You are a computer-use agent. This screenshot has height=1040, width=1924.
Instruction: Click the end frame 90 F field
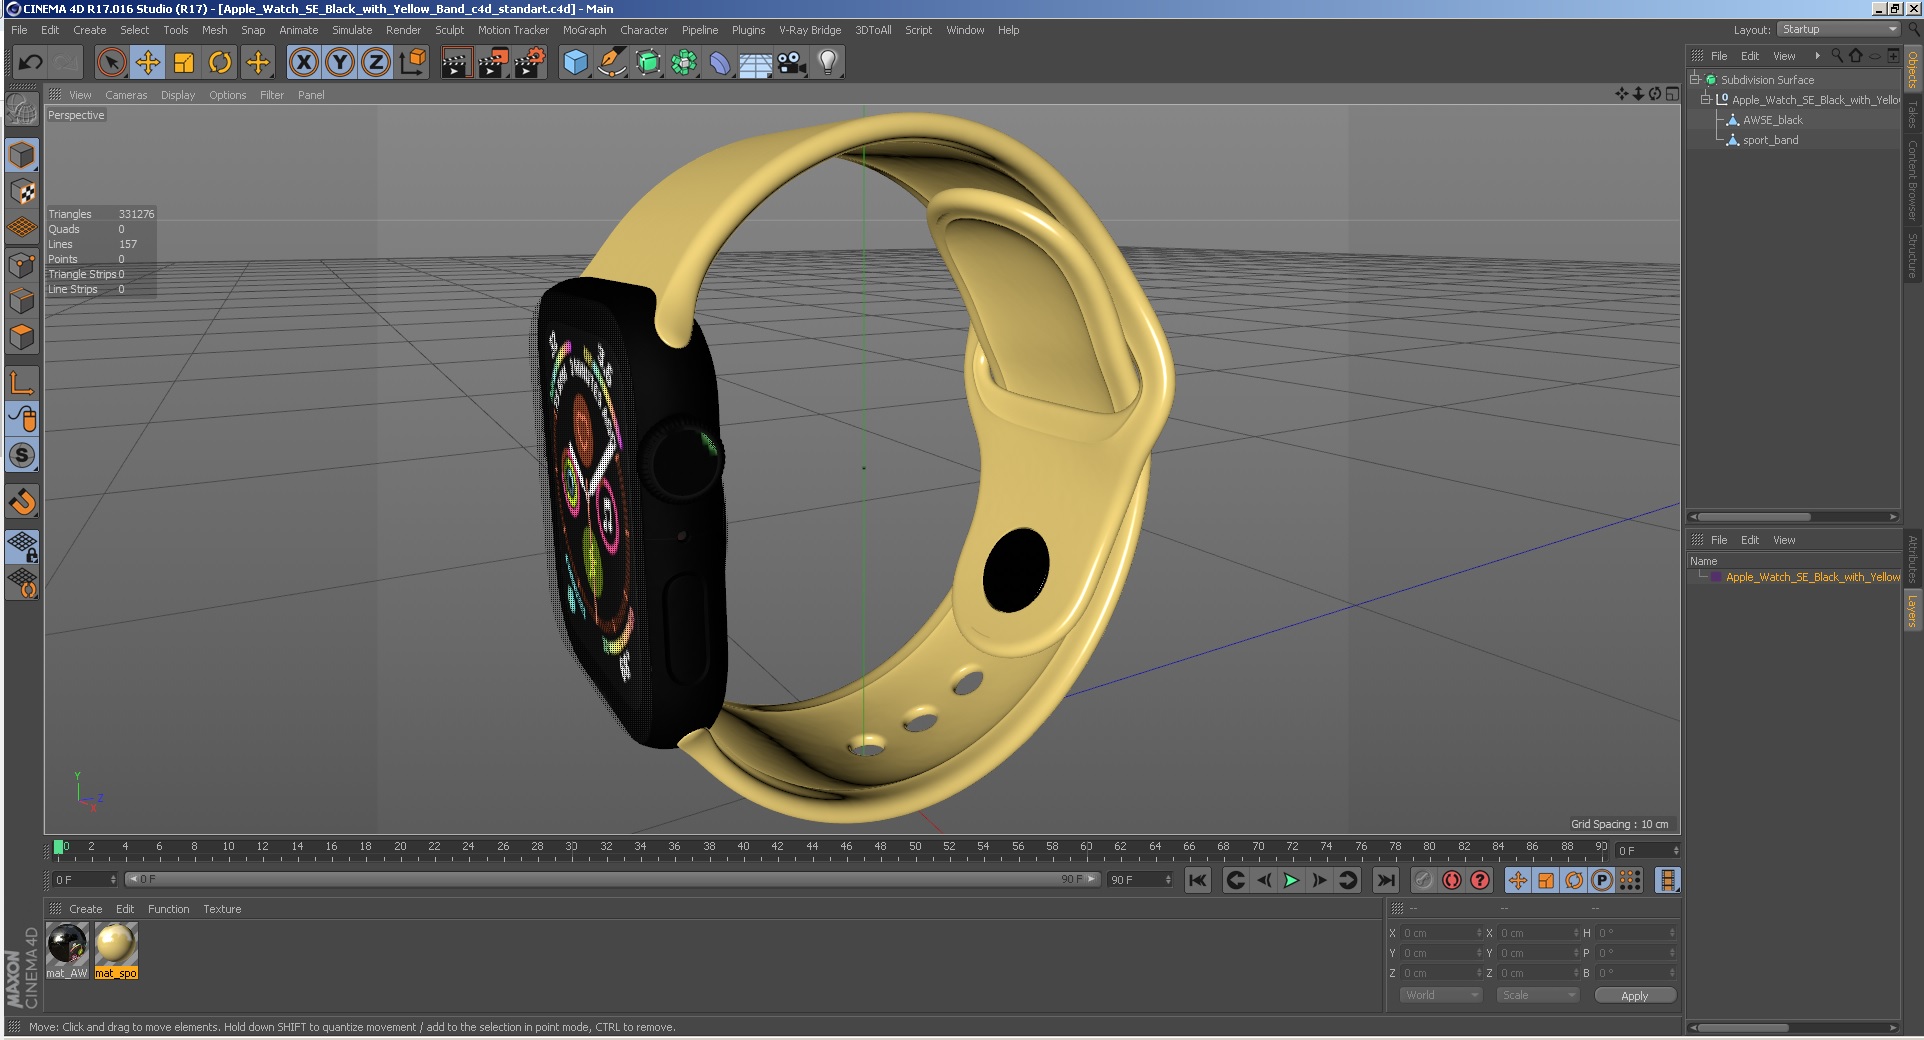[x=1140, y=879]
